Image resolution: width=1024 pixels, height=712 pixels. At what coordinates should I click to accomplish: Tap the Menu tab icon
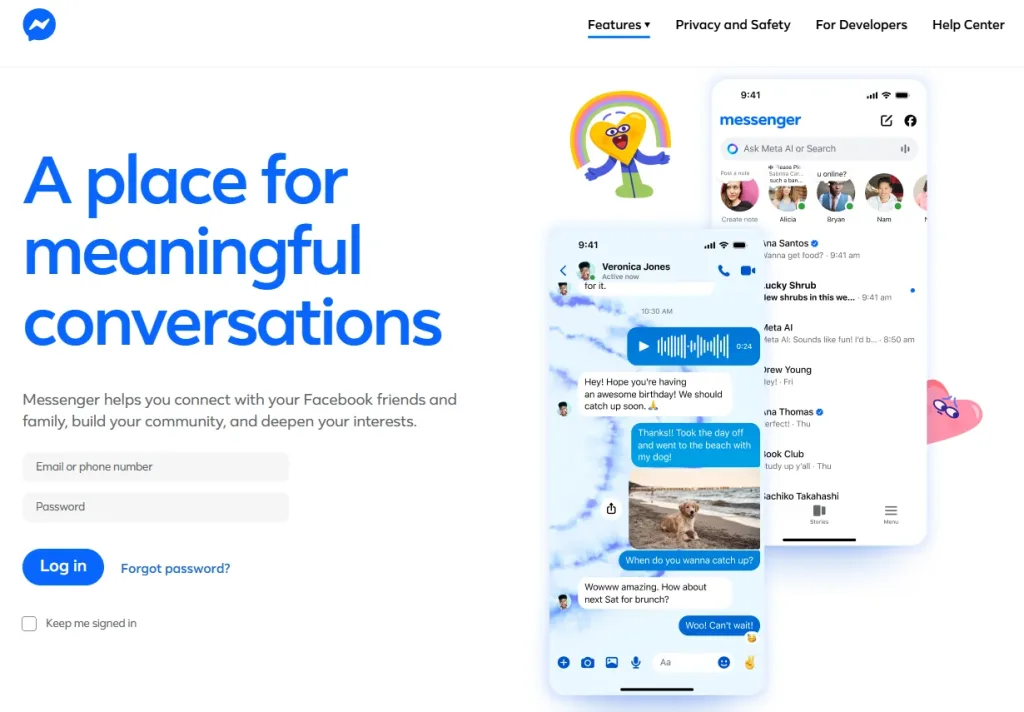[891, 514]
